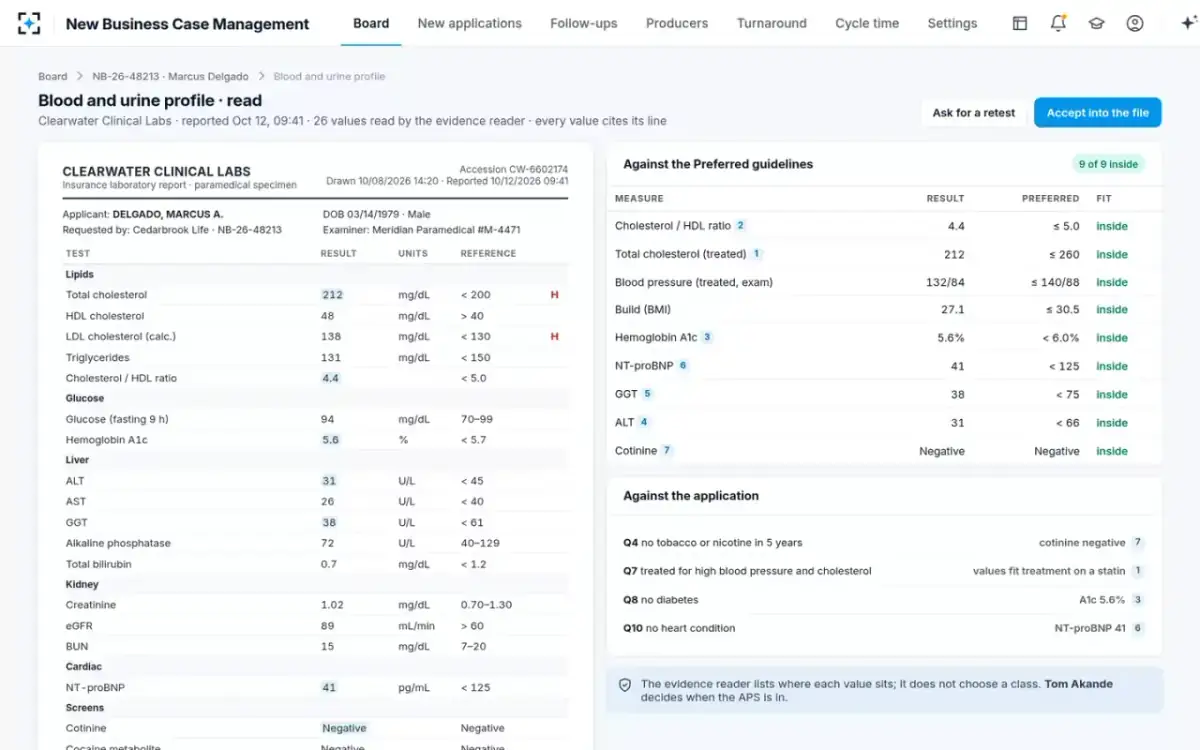Click Ask for a retest button
The width and height of the screenshot is (1200, 750).
[974, 113]
